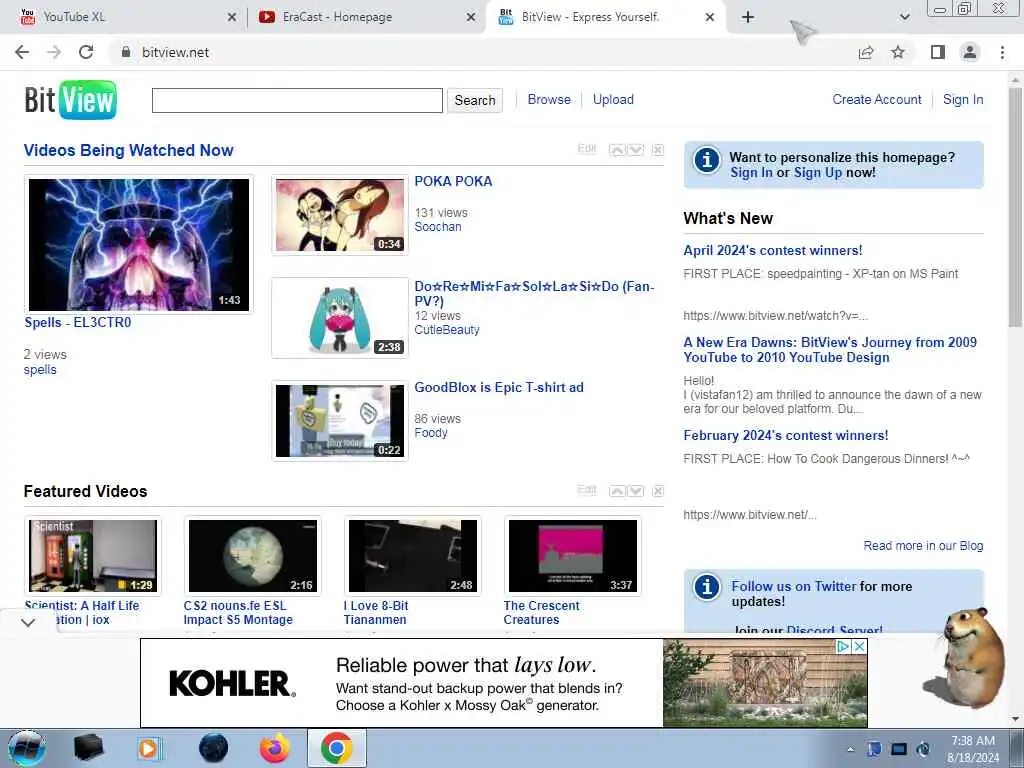Open Chrome three-dot menu

point(1002,52)
